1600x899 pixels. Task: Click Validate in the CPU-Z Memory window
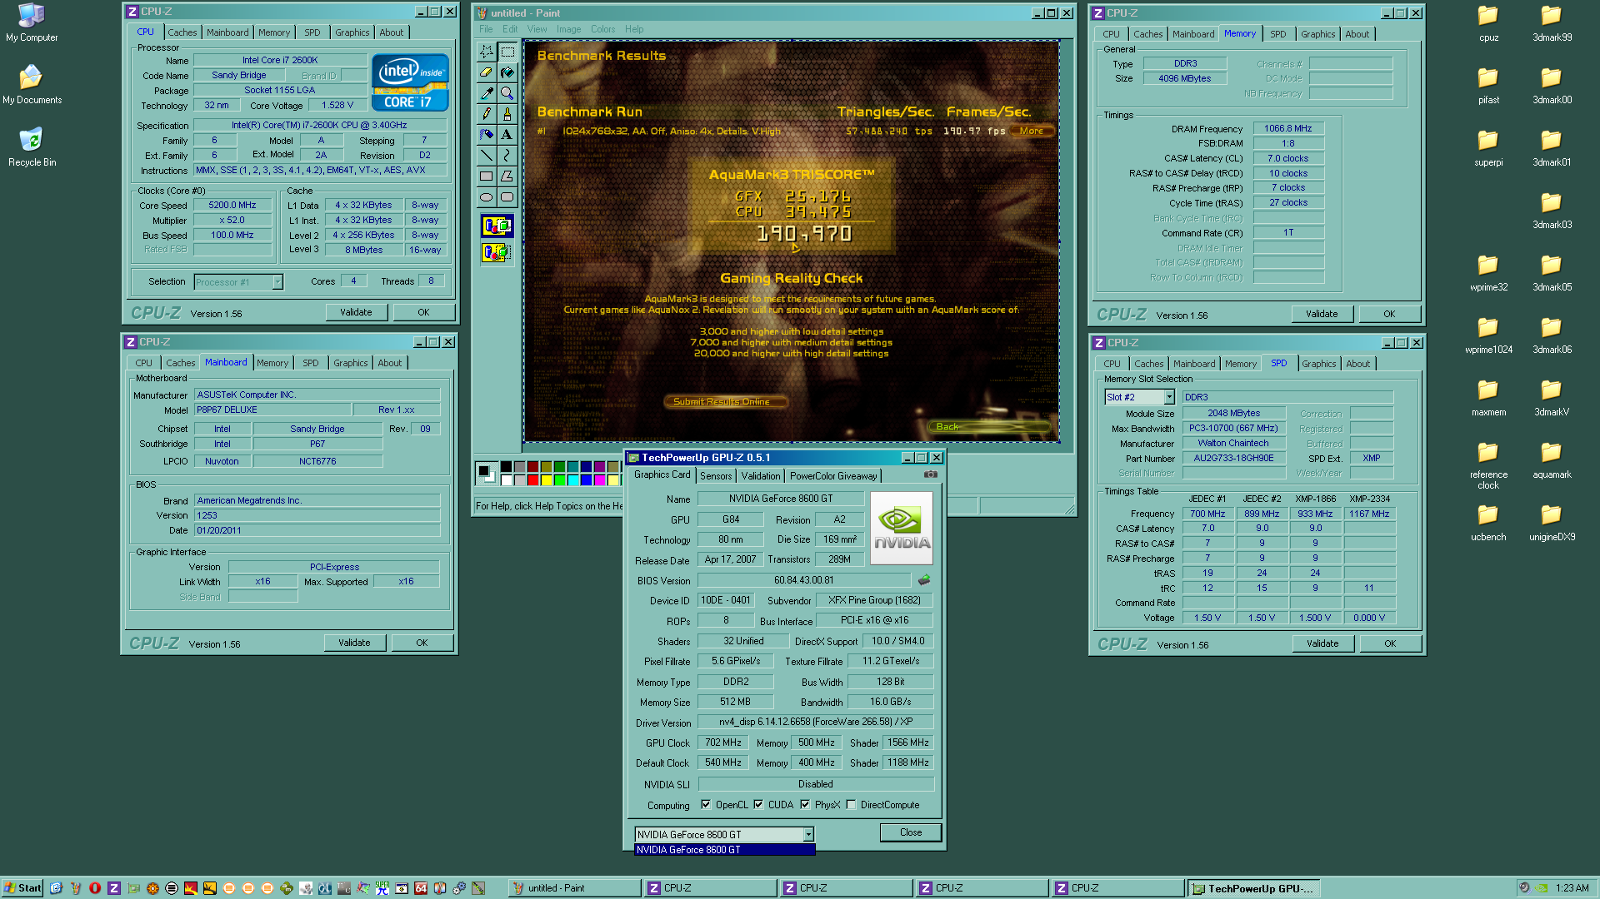[x=1322, y=314]
